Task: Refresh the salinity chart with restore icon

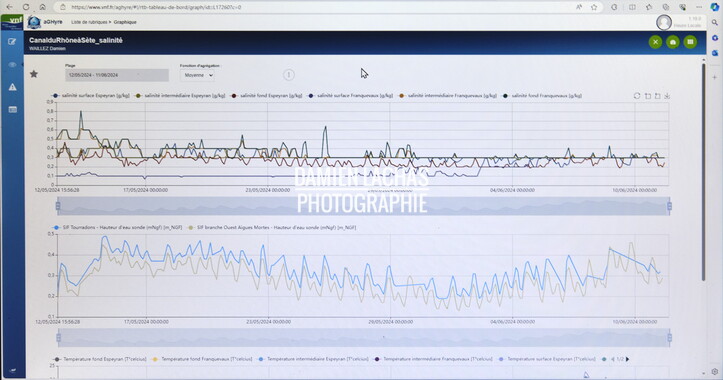Action: tap(637, 96)
